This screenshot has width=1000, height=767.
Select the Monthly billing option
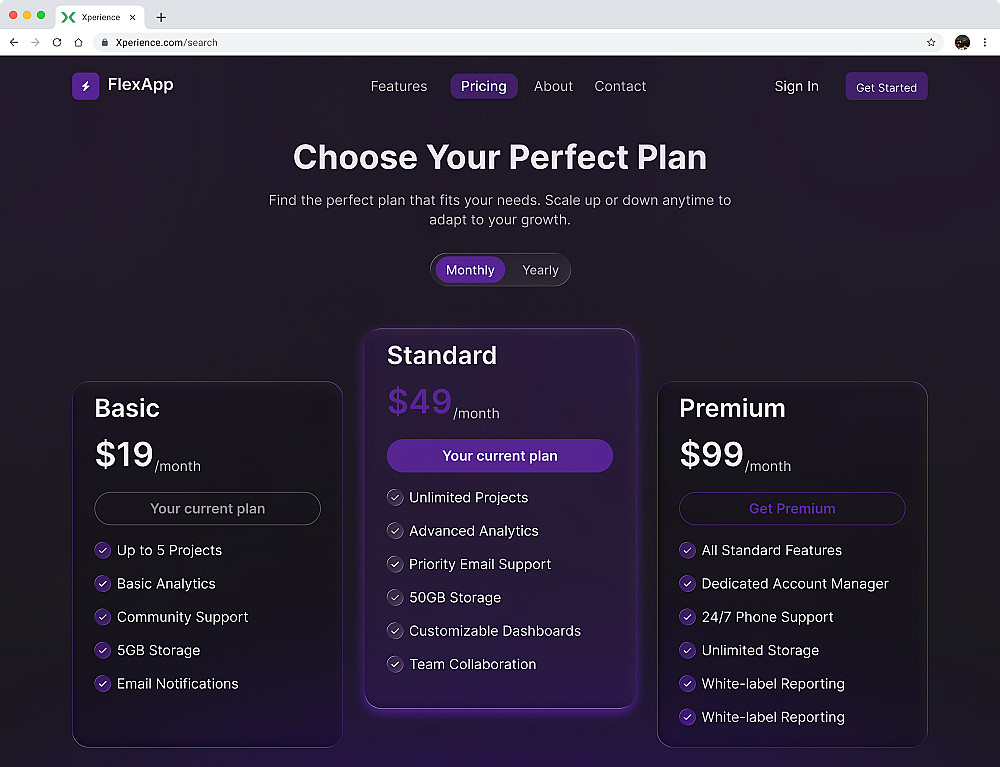point(470,270)
